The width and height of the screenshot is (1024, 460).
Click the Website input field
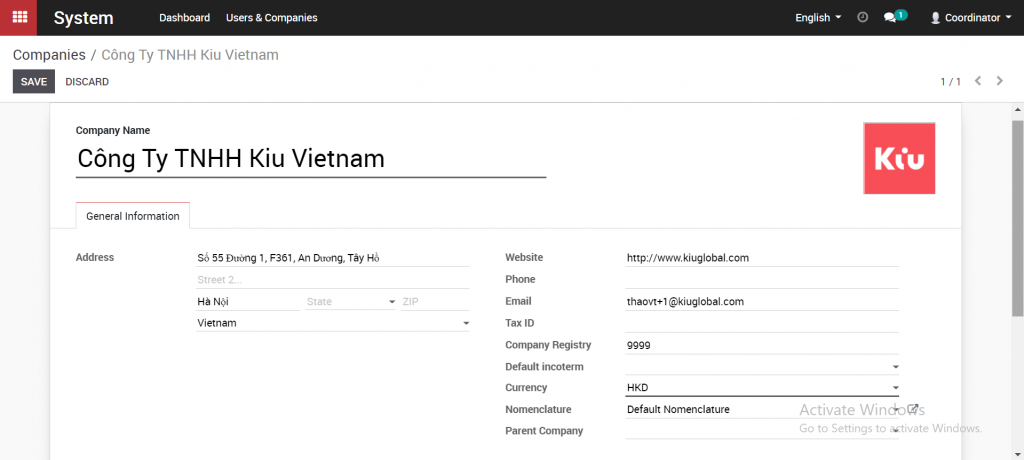pyautogui.click(x=762, y=258)
